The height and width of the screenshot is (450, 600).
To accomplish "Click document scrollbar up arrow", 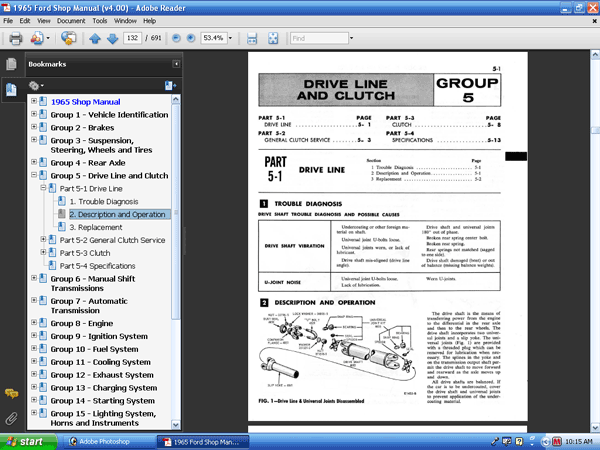I will 595,55.
